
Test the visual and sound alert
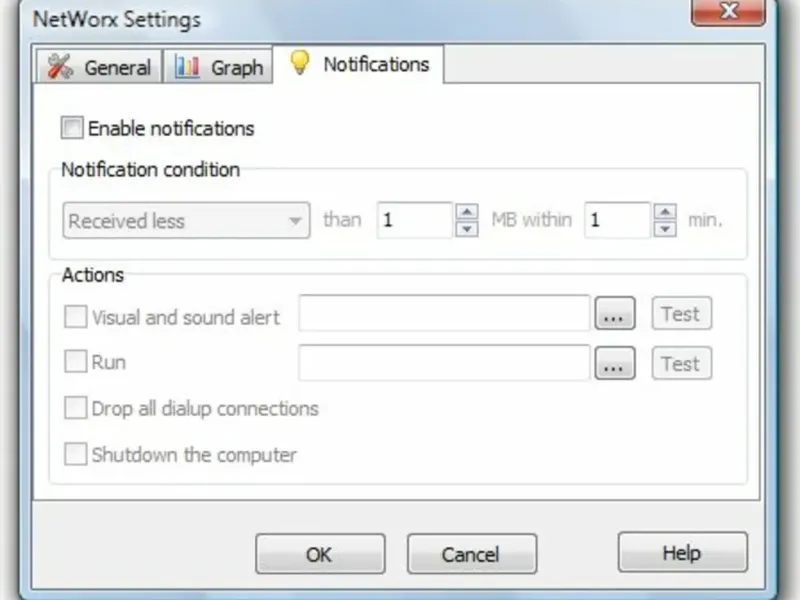click(x=681, y=313)
